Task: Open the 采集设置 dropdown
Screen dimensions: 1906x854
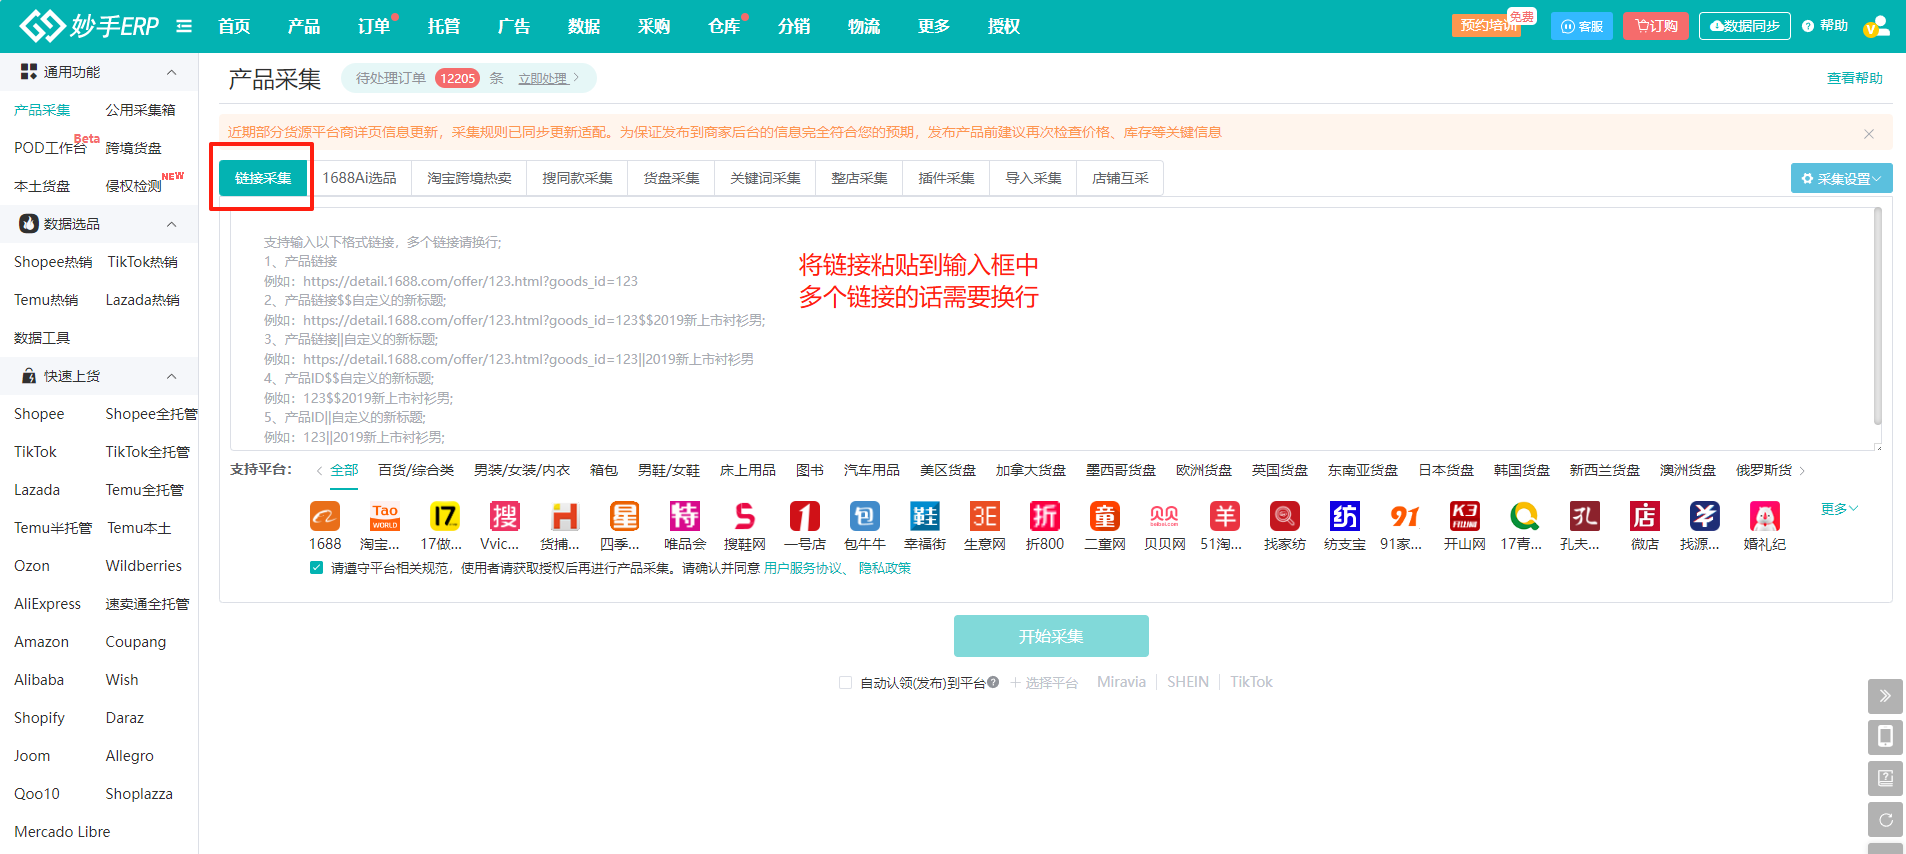Action: coord(1841,178)
